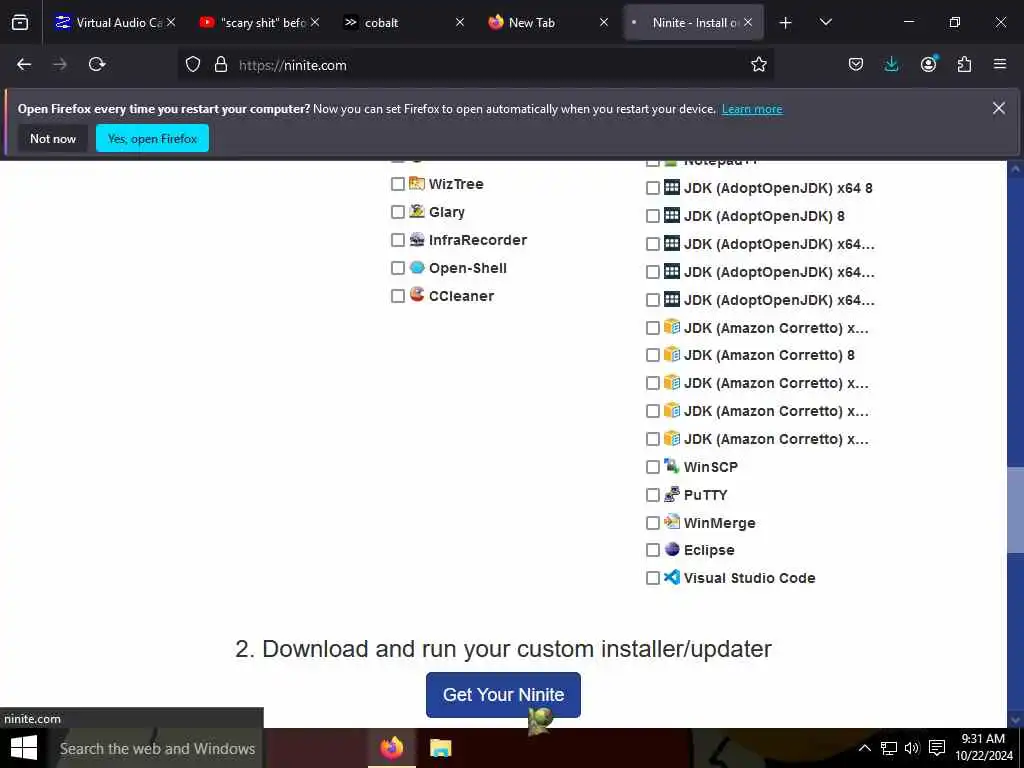Open network status in system tray

pyautogui.click(x=888, y=748)
